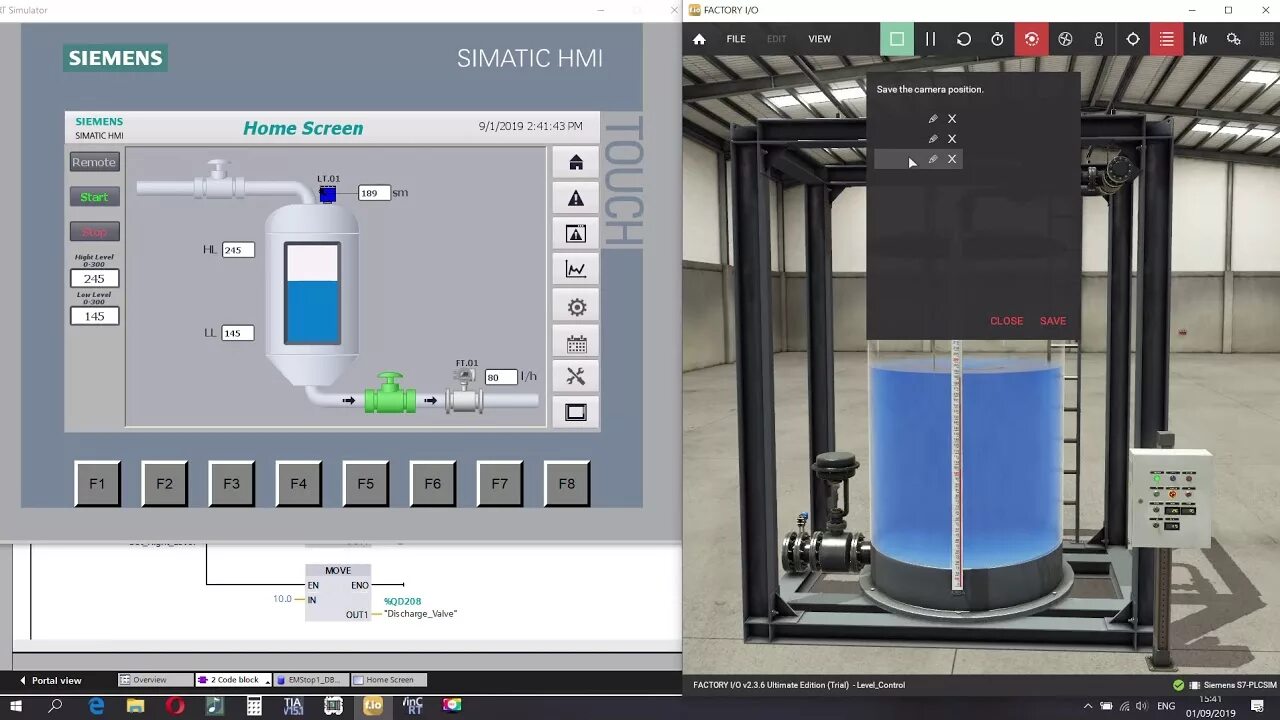Pause the Factory I/O simulation
Image resolution: width=1280 pixels, height=720 pixels.
[930, 39]
